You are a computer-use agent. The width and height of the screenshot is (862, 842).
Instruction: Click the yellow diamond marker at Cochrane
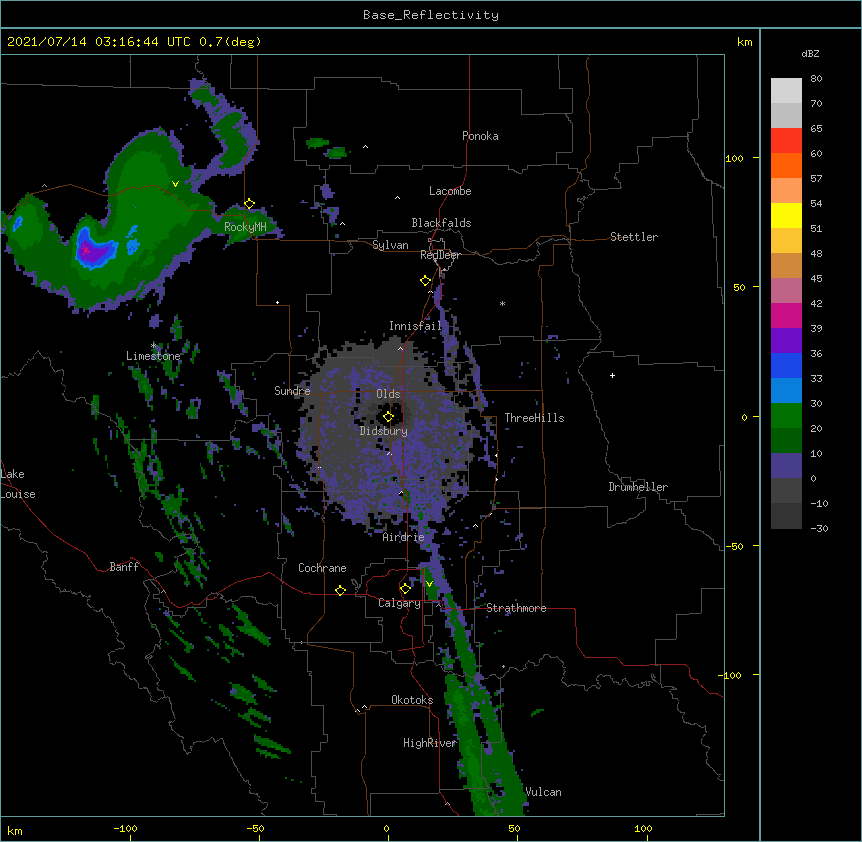pyautogui.click(x=340, y=590)
